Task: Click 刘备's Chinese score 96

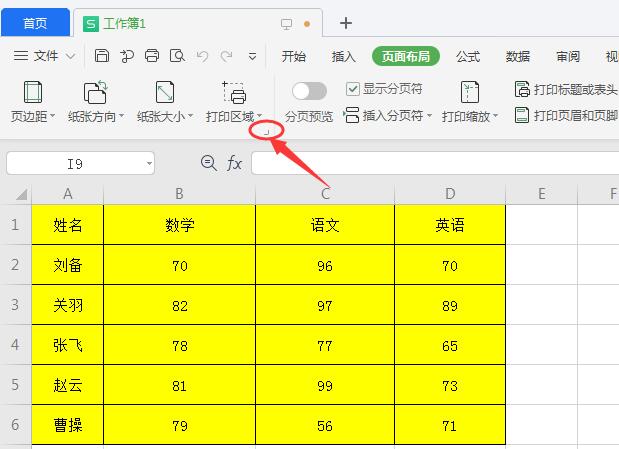Action: coord(325,265)
